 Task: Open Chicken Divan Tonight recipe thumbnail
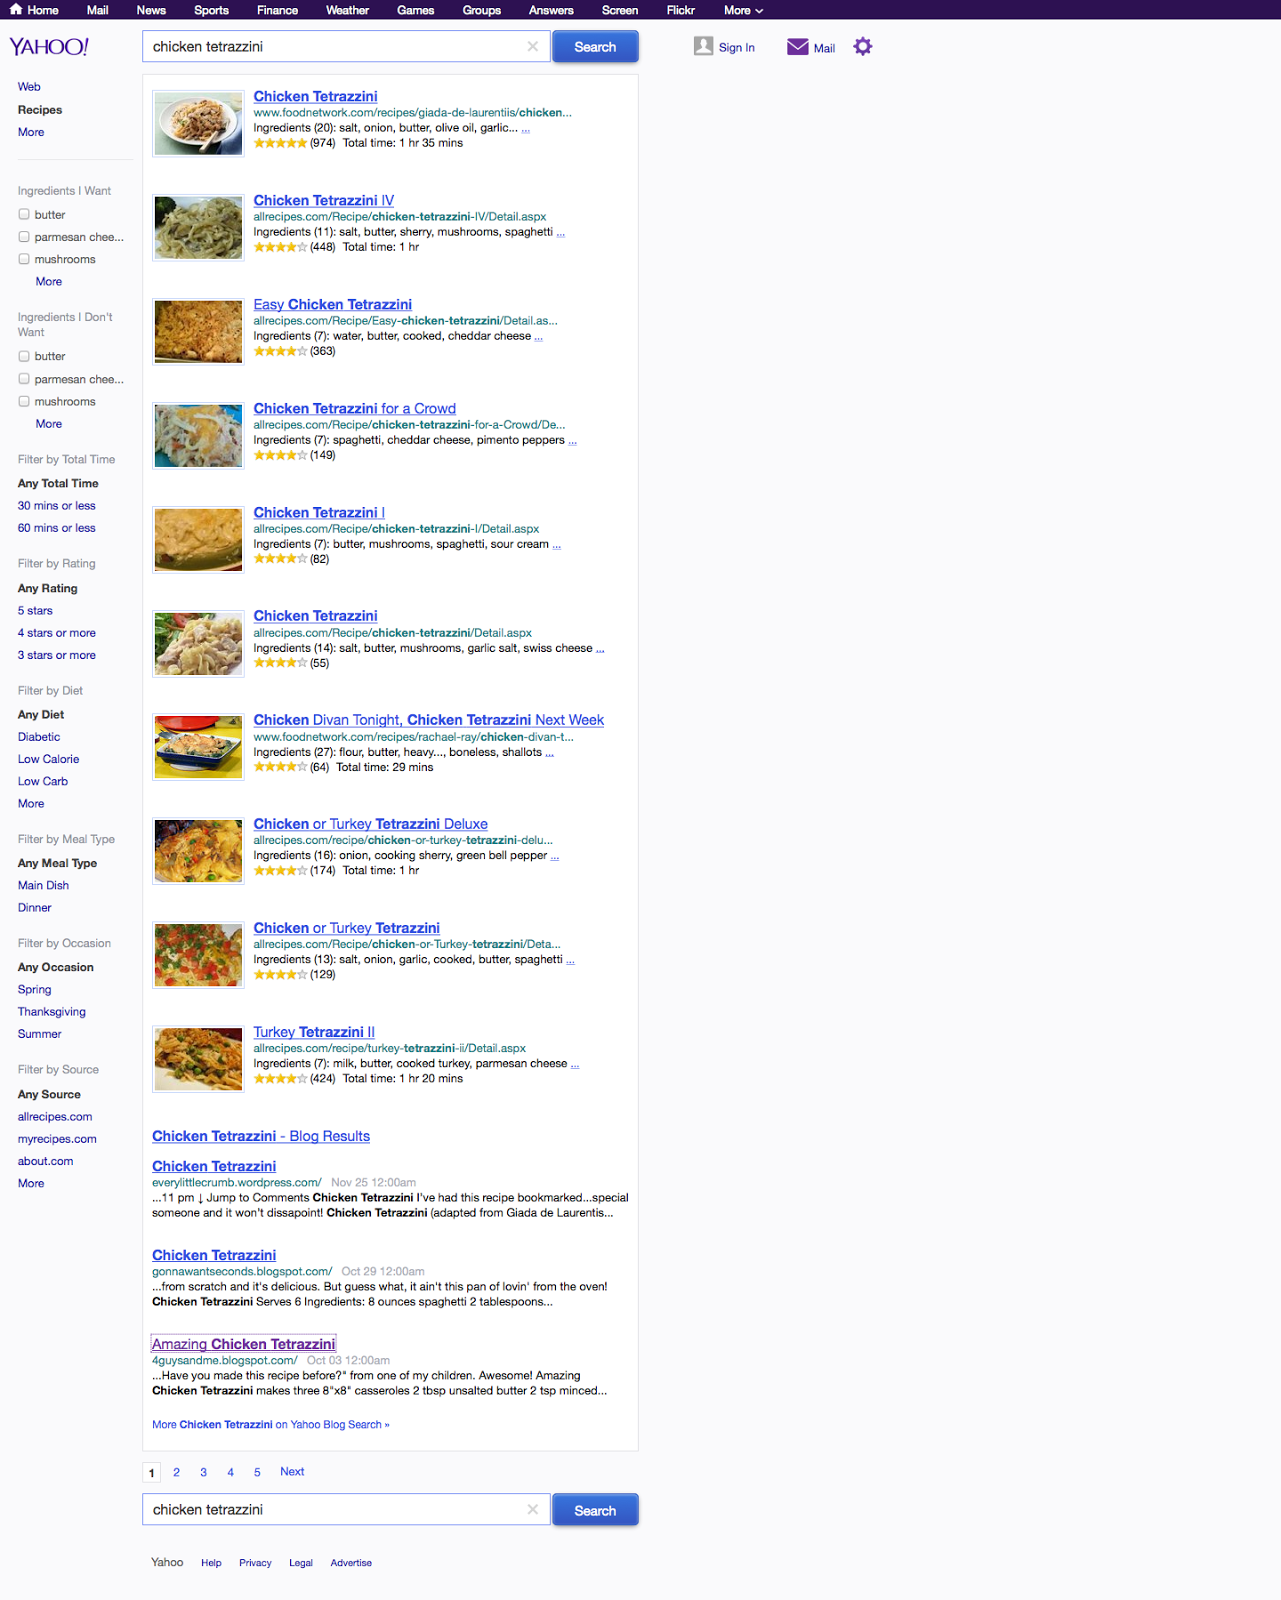pos(198,747)
